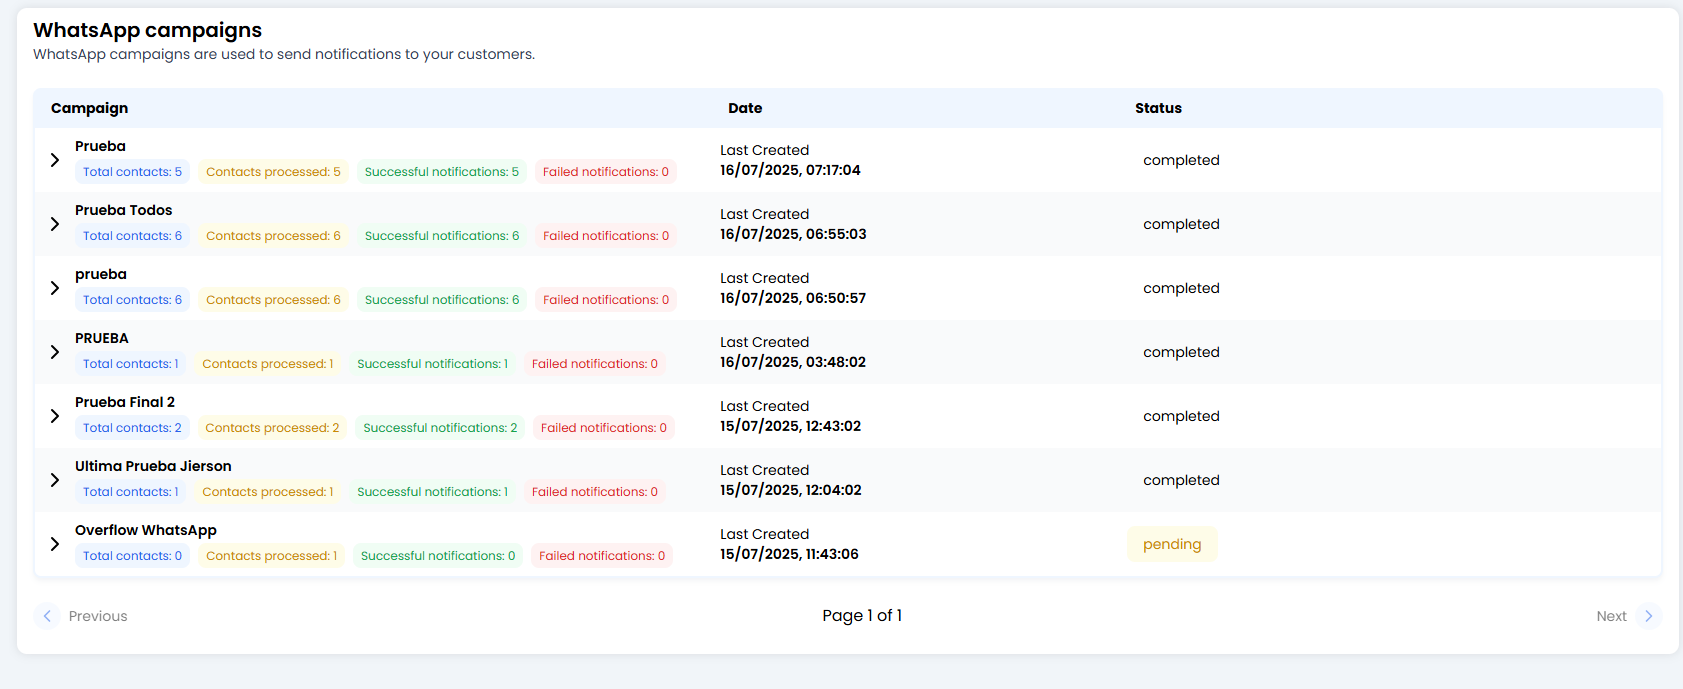This screenshot has height=689, width=1683.
Task: Click the Ultima Prueba Jierson campaign name
Action: 153,466
